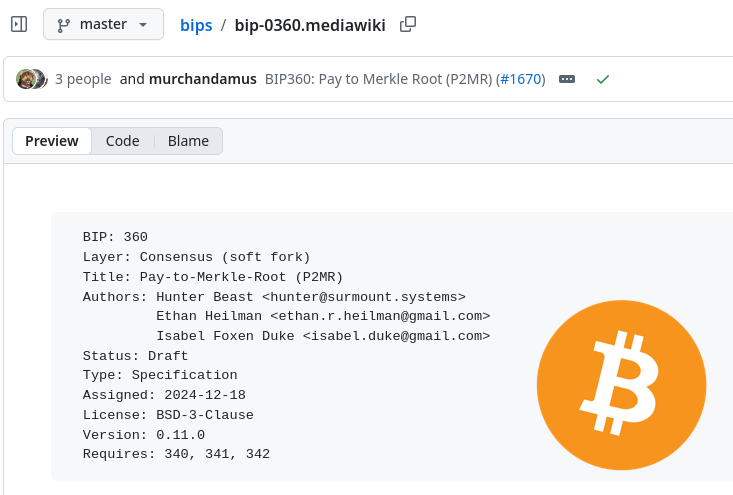Viewport: 733px width, 495px height.
Task: Open pull request #1670 link
Action: coord(521,79)
